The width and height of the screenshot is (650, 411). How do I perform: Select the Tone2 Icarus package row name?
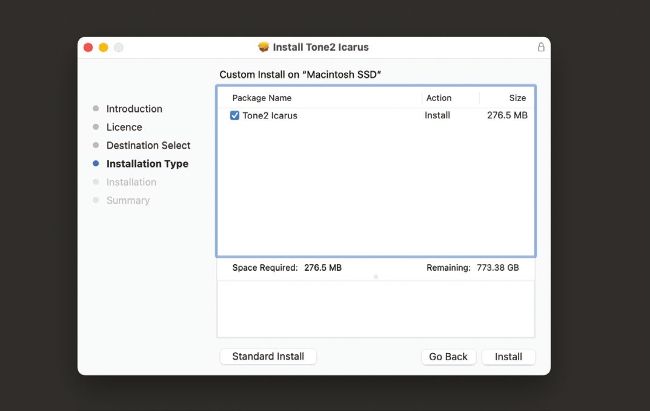(270, 116)
